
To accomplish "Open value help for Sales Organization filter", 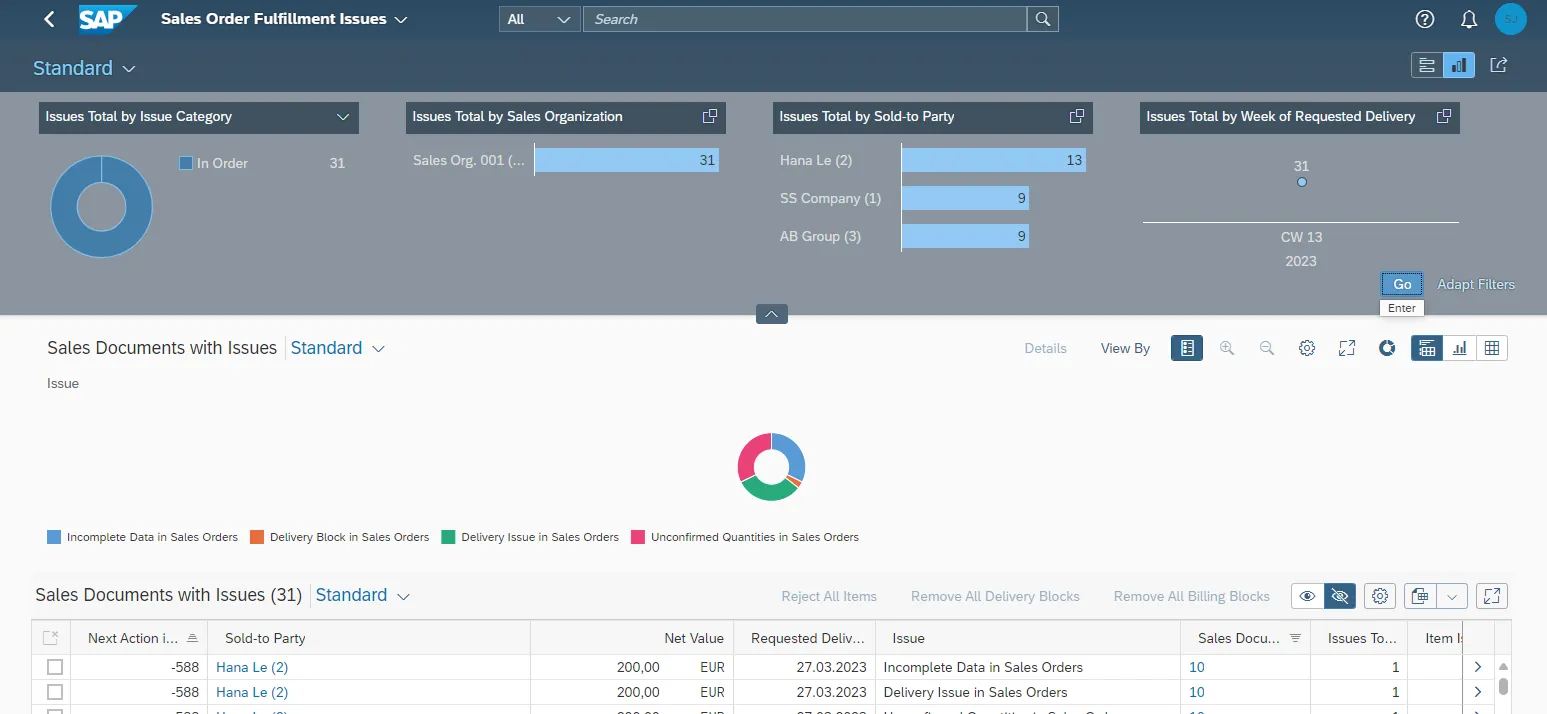I will [x=710, y=116].
